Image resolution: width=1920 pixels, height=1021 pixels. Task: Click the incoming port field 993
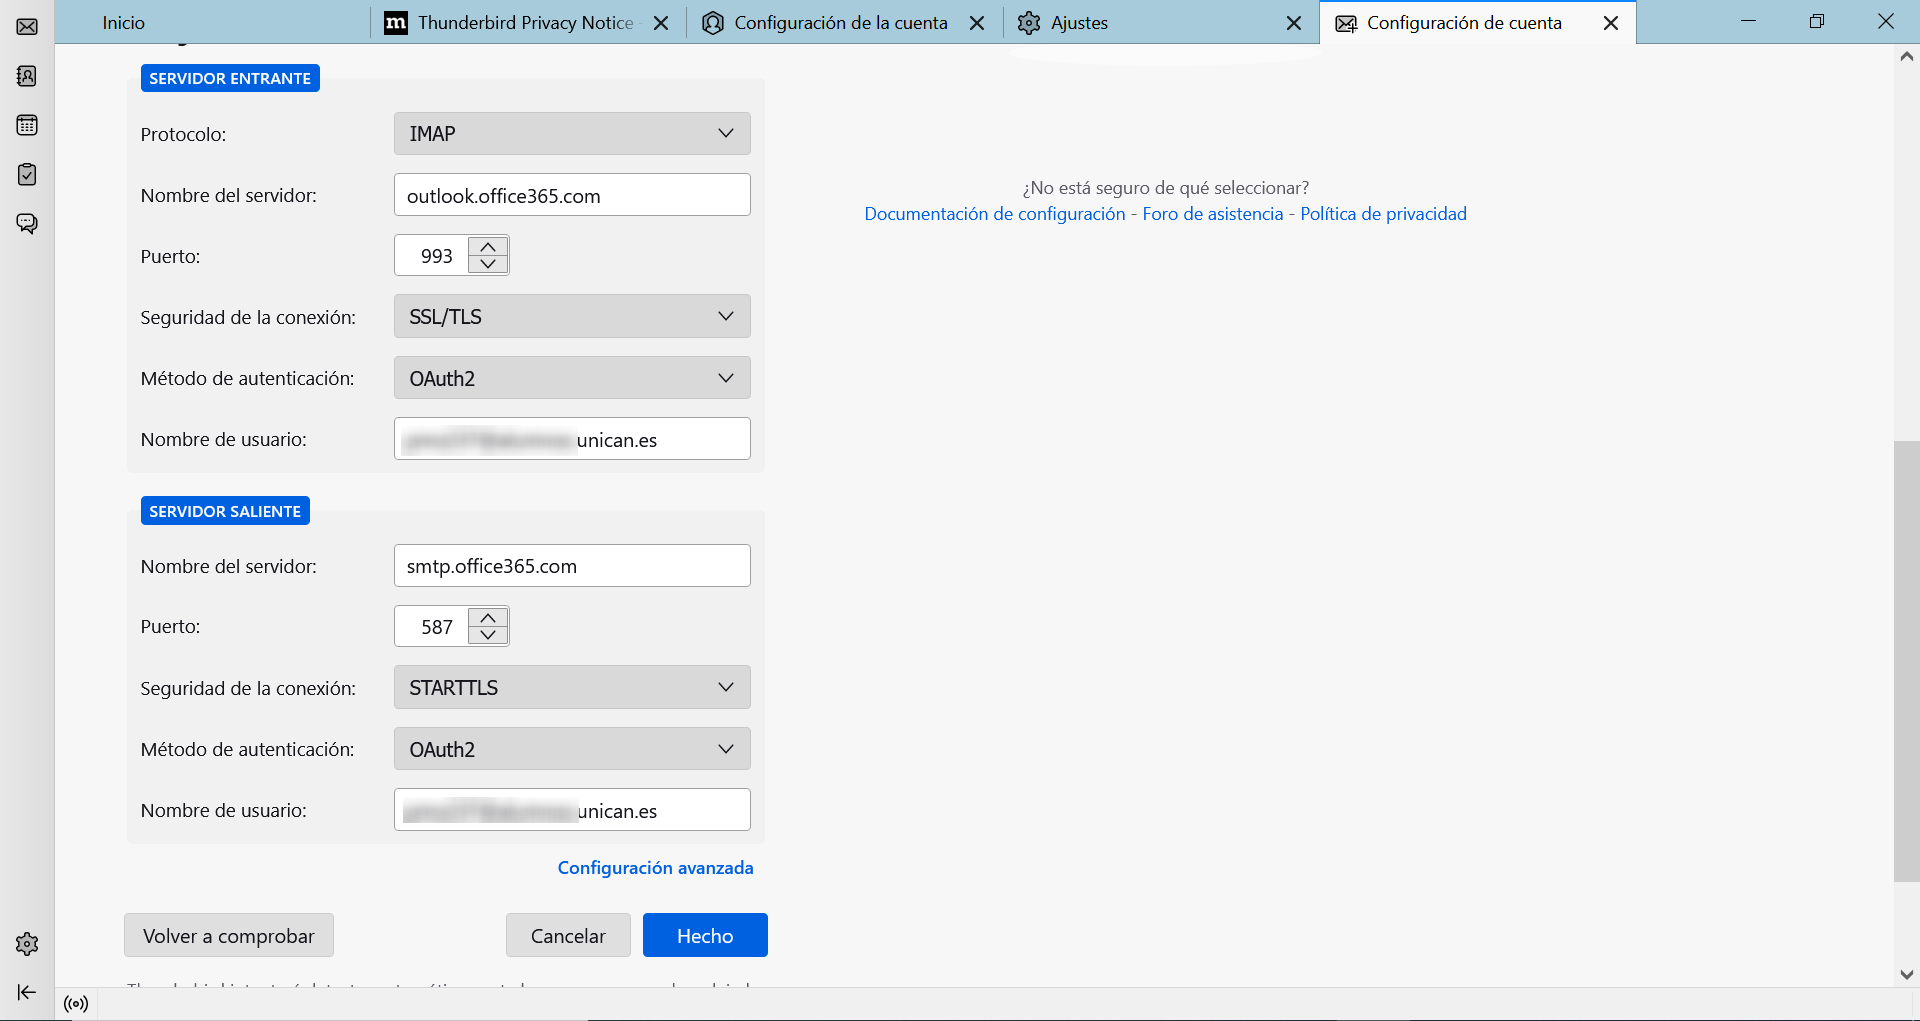click(432, 255)
